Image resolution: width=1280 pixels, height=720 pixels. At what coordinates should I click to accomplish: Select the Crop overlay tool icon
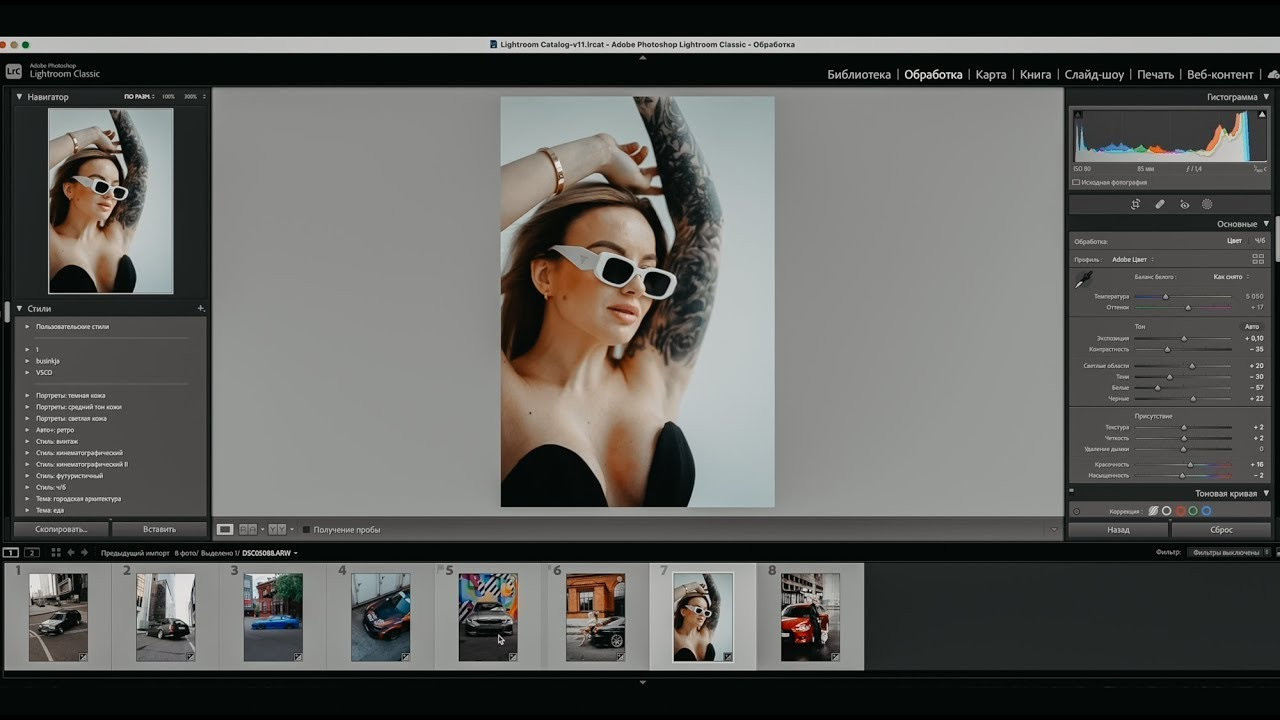pyautogui.click(x=1136, y=204)
